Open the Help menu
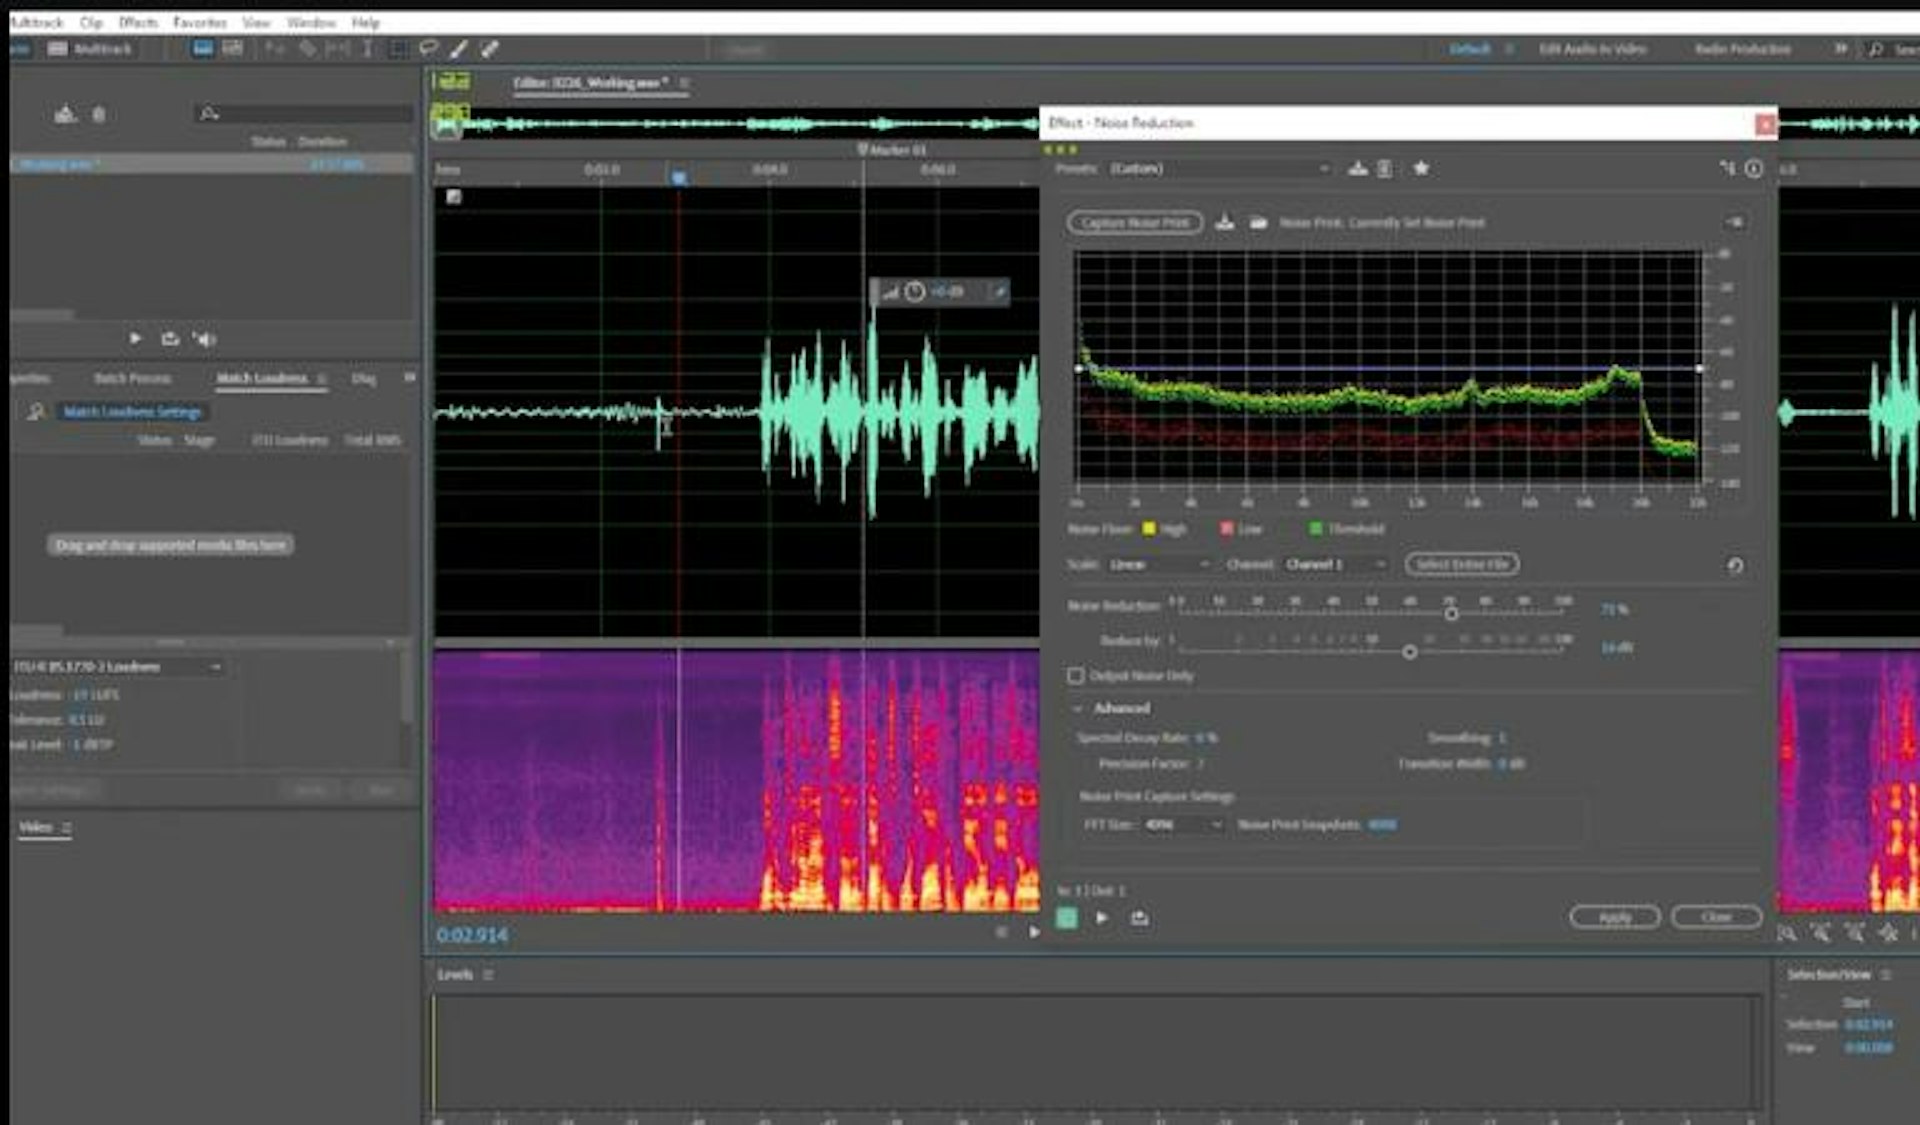 [365, 22]
